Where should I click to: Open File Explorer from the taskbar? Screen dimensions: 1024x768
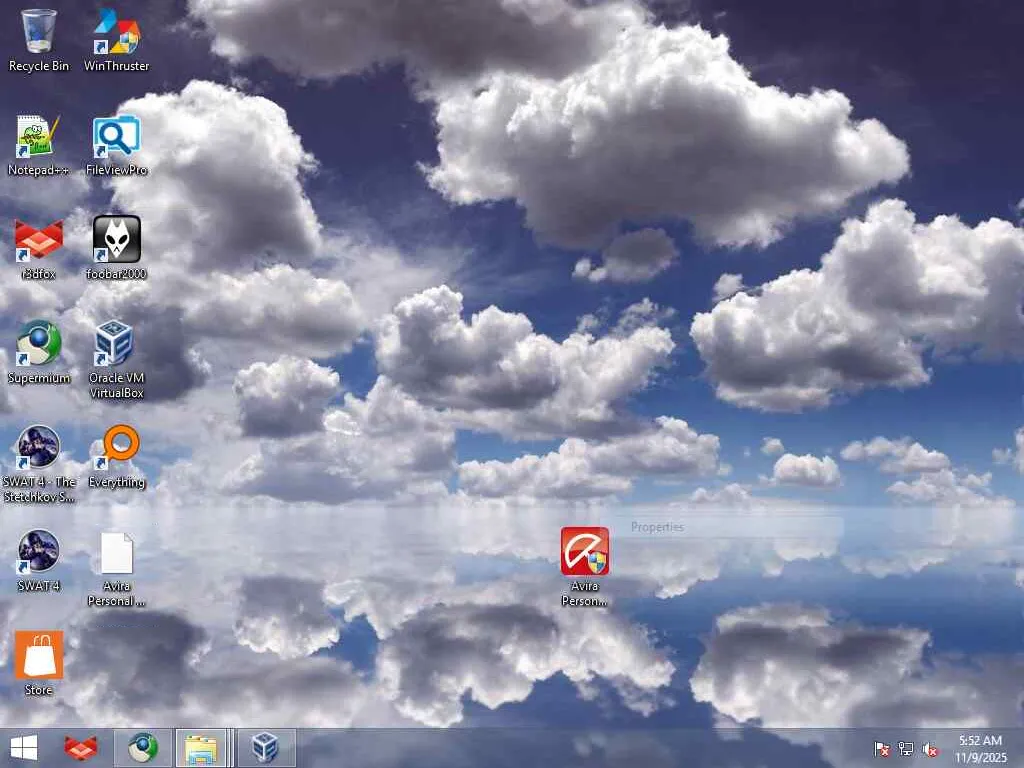[201, 748]
